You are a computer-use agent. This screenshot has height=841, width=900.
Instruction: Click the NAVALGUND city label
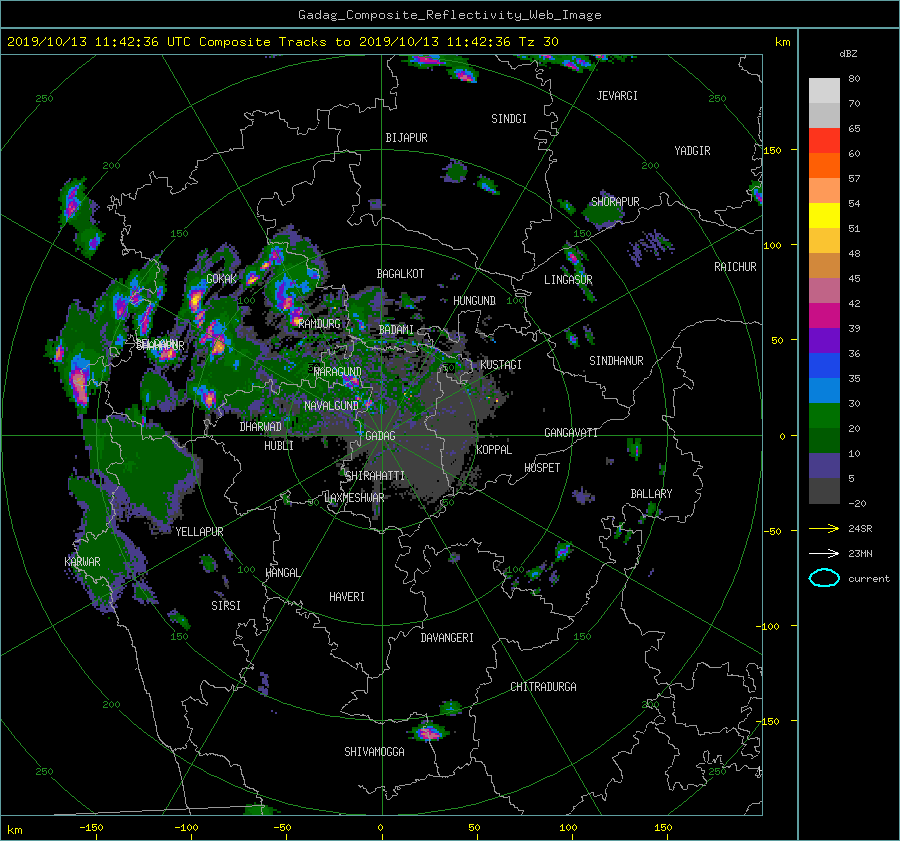click(x=331, y=406)
